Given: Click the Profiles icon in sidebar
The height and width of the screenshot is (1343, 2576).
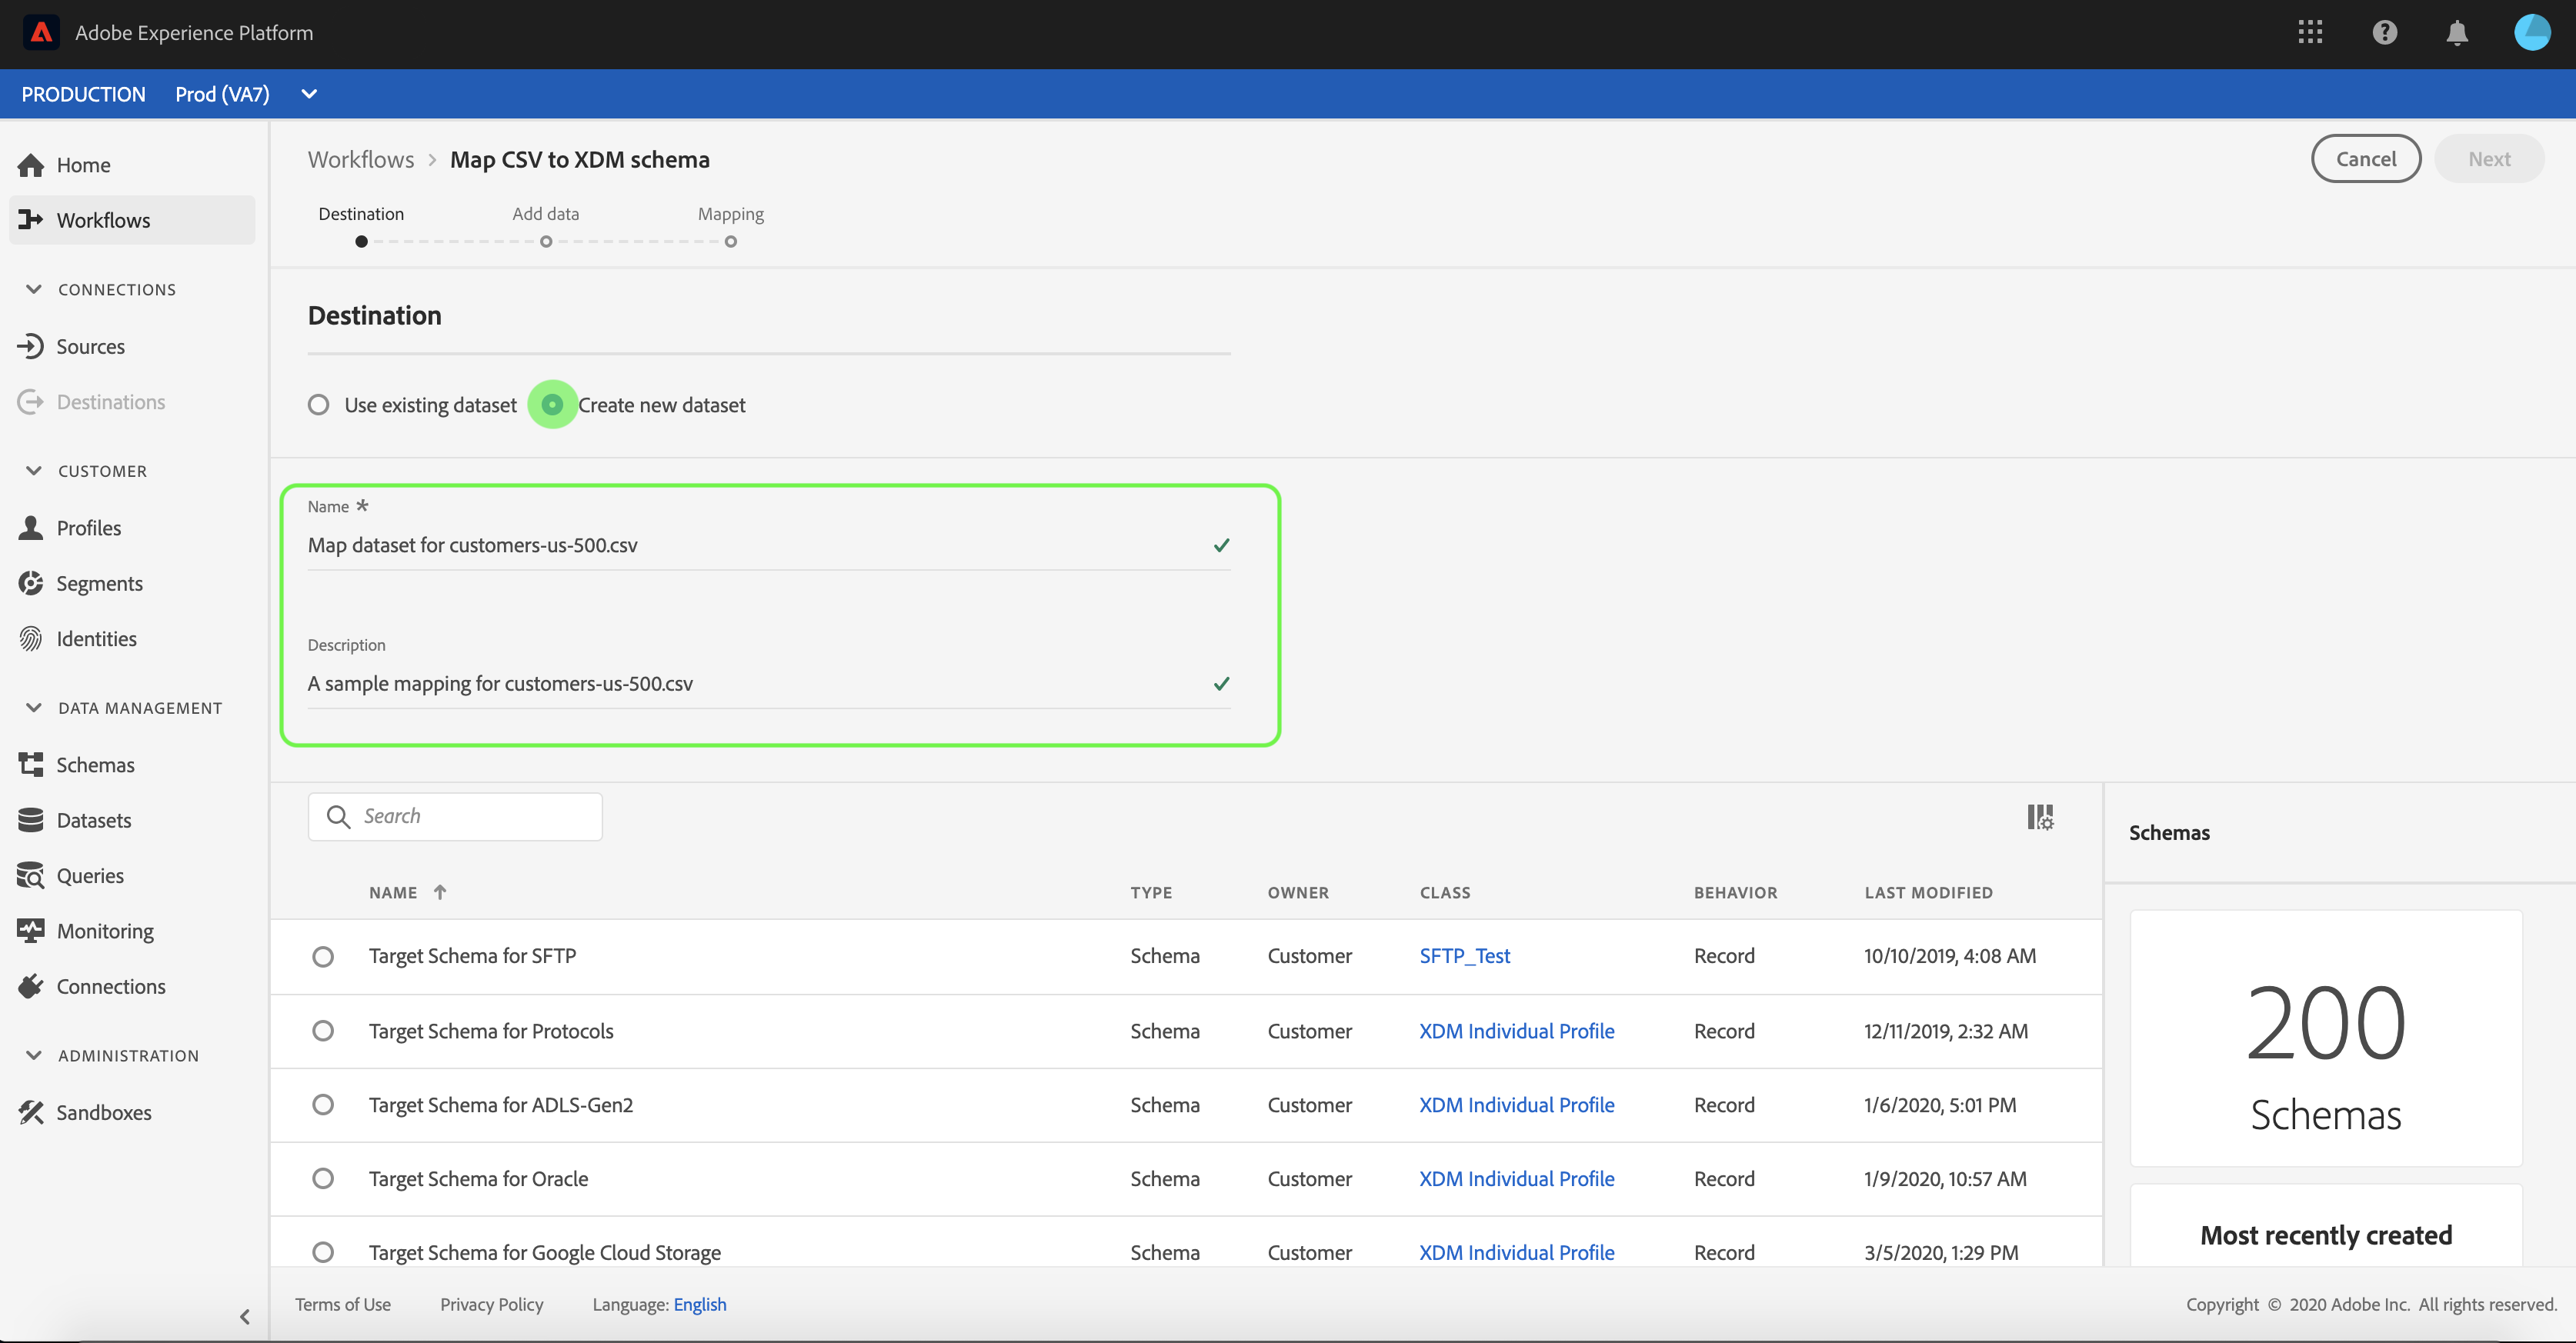Looking at the screenshot, I should [34, 528].
